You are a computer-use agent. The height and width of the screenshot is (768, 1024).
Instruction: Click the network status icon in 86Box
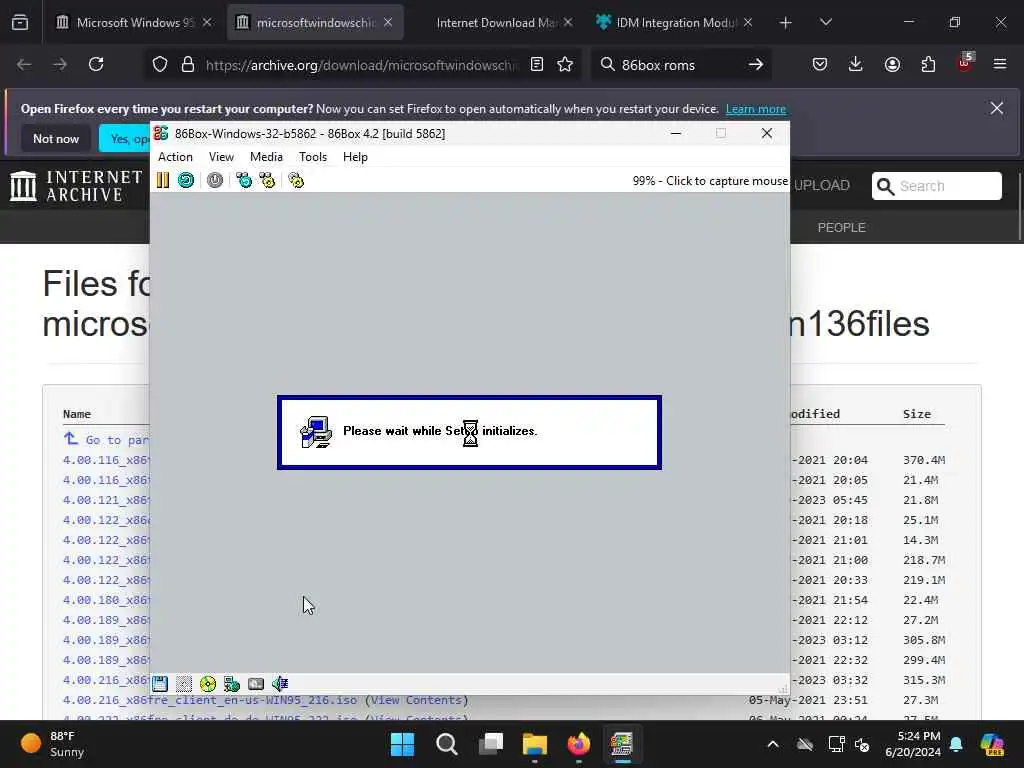(232, 684)
